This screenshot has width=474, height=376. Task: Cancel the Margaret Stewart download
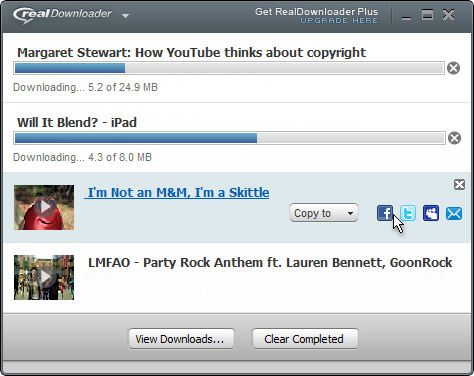tap(453, 68)
